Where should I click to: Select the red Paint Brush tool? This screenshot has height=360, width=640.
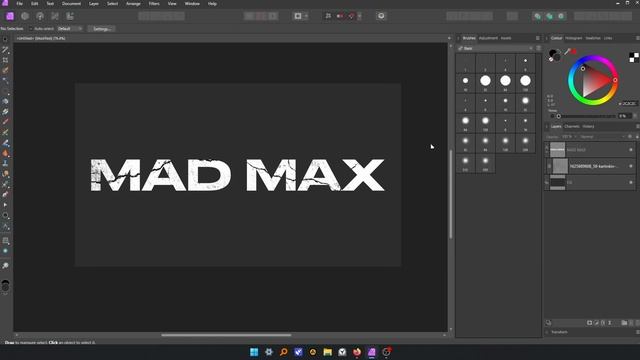(x=5, y=122)
